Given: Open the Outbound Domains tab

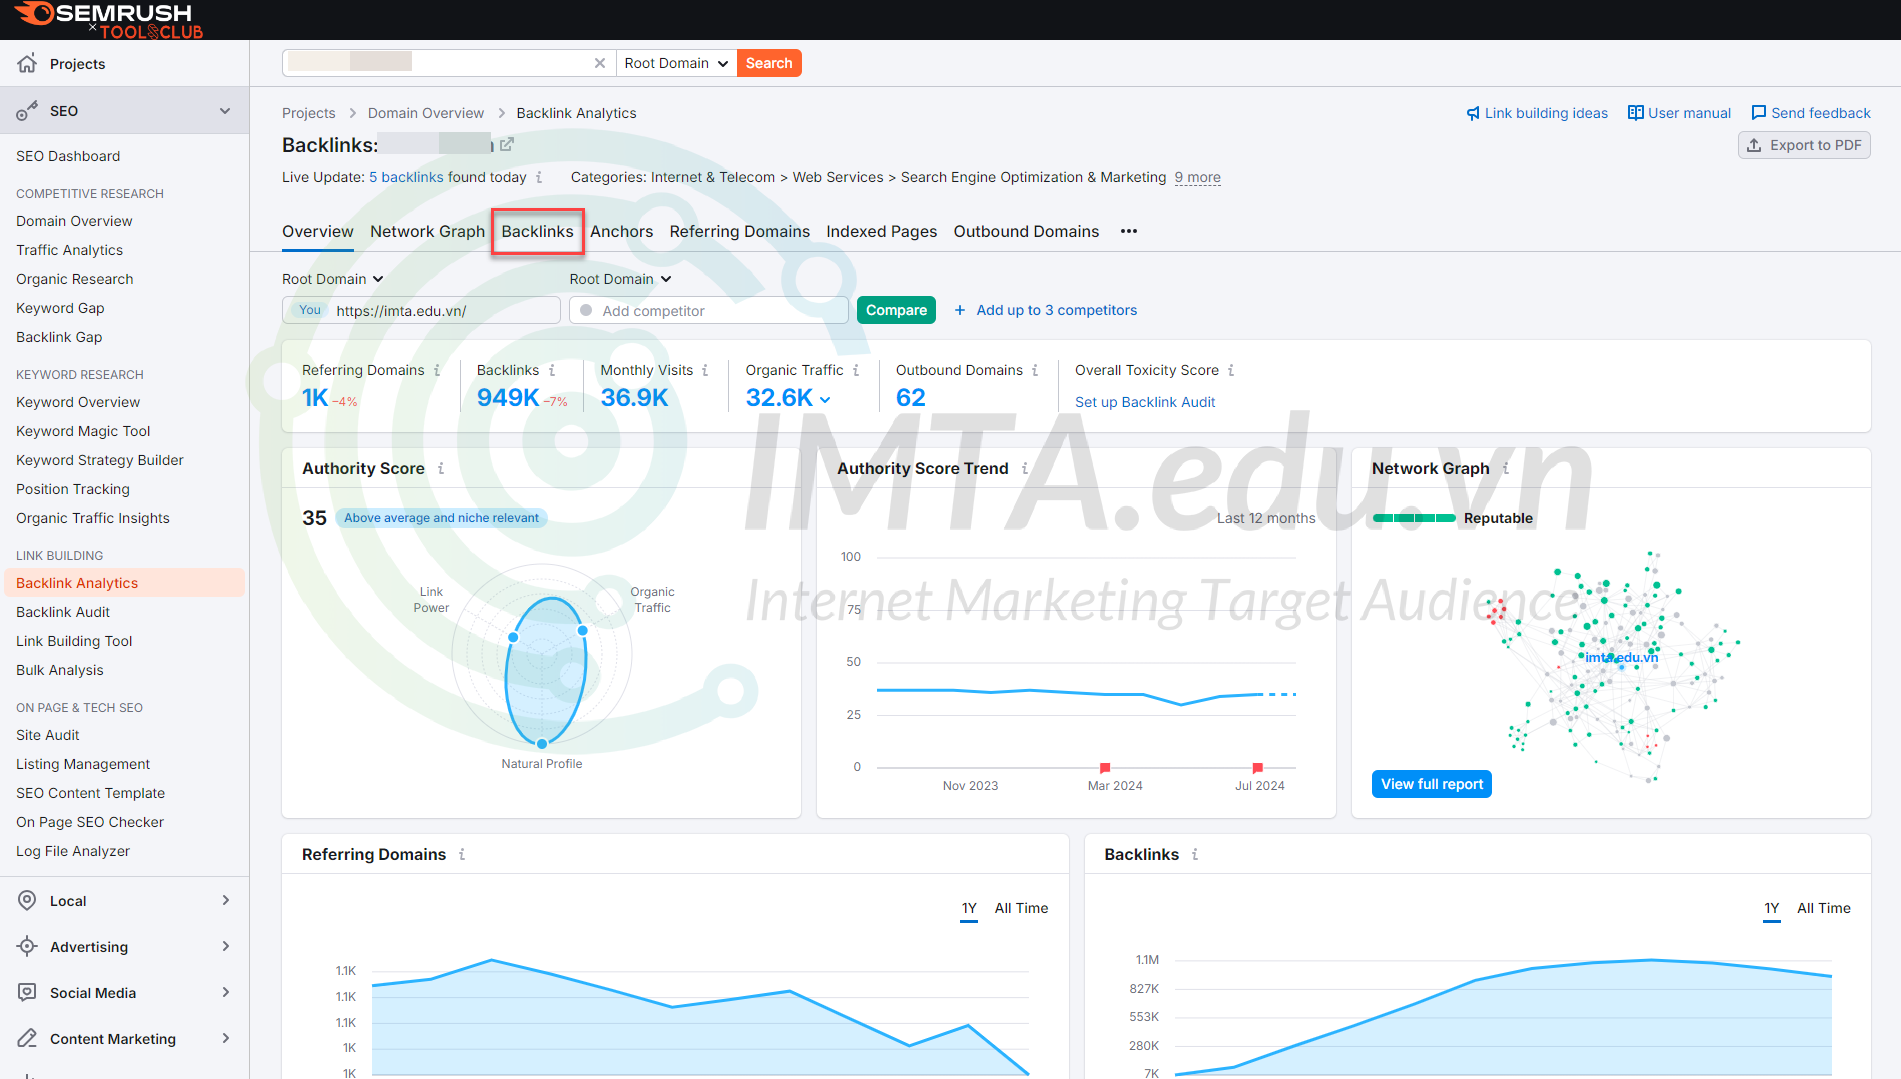Looking at the screenshot, I should (x=1026, y=231).
